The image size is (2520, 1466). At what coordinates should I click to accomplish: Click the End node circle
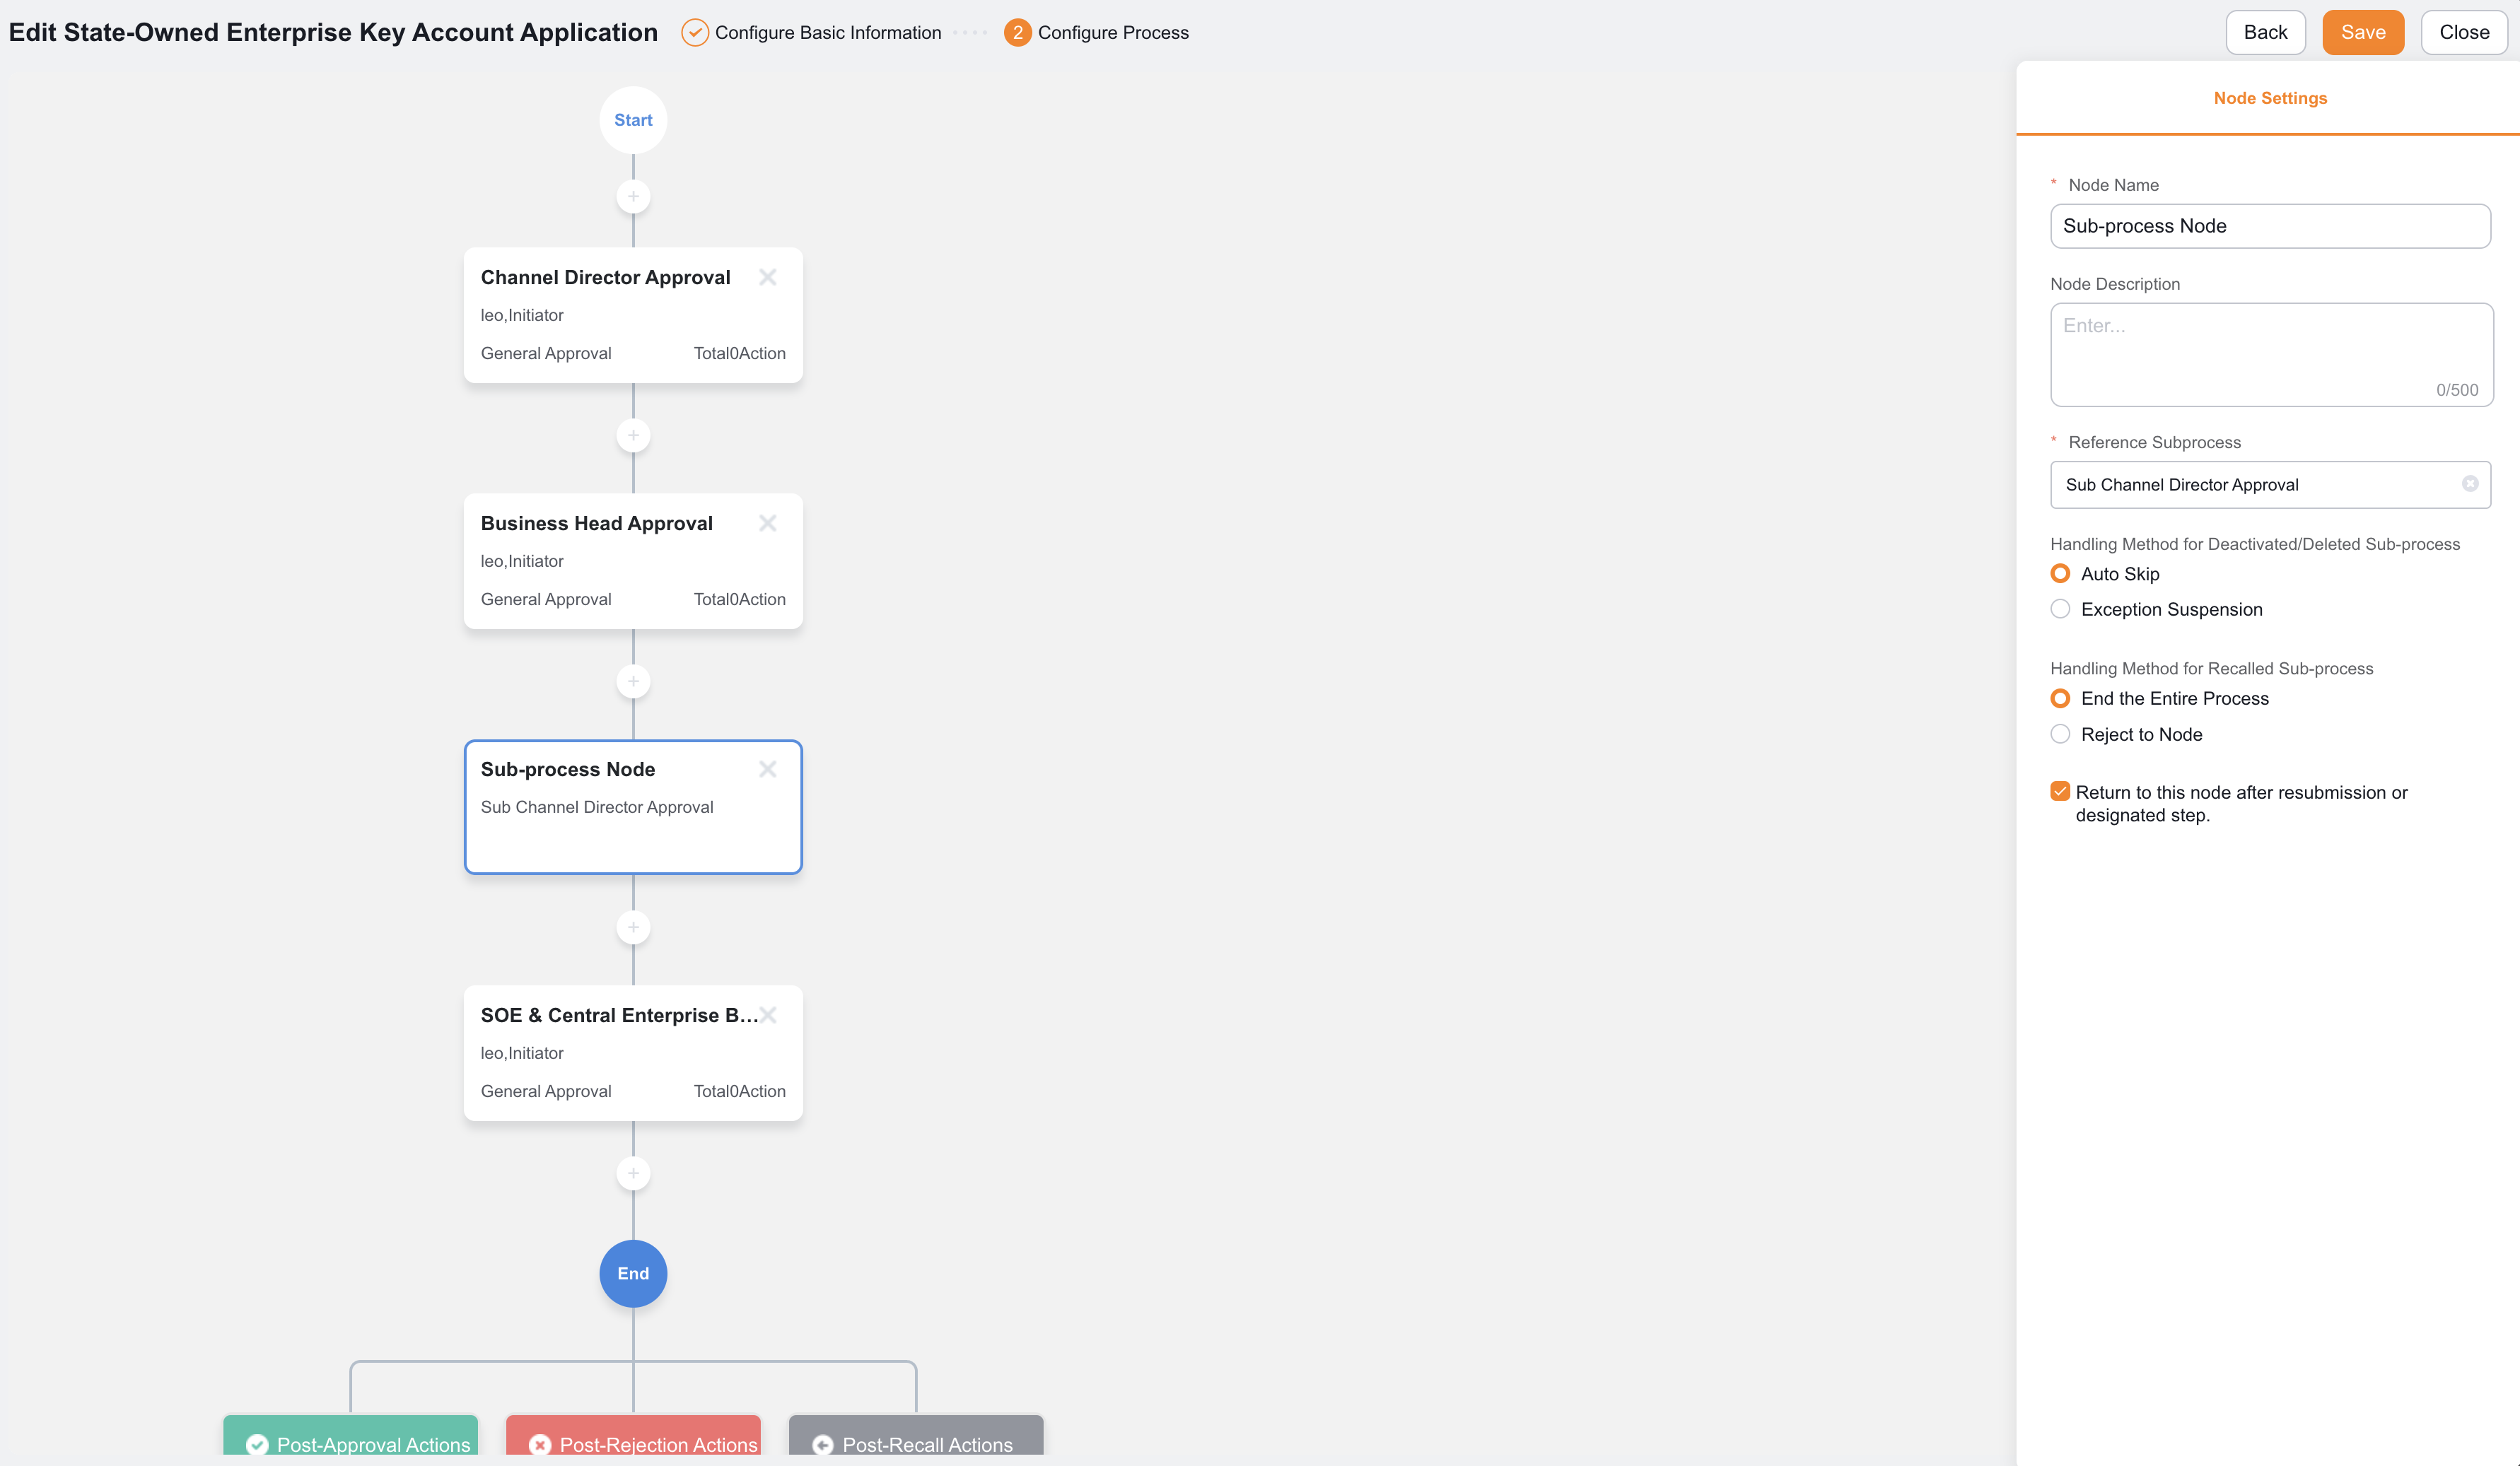tap(633, 1273)
